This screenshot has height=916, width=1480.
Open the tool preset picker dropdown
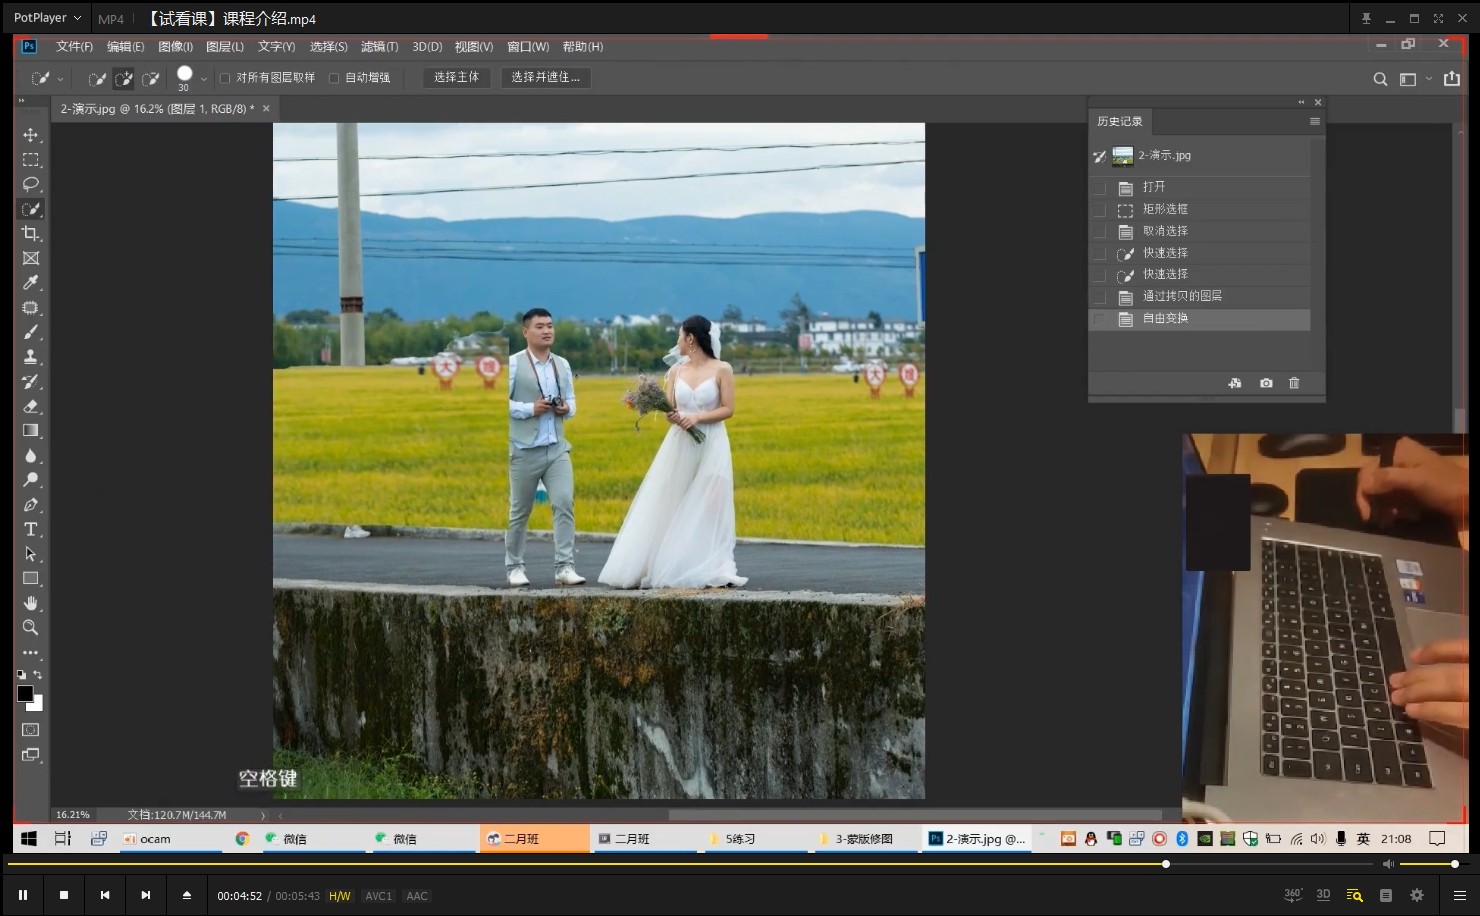[60, 78]
